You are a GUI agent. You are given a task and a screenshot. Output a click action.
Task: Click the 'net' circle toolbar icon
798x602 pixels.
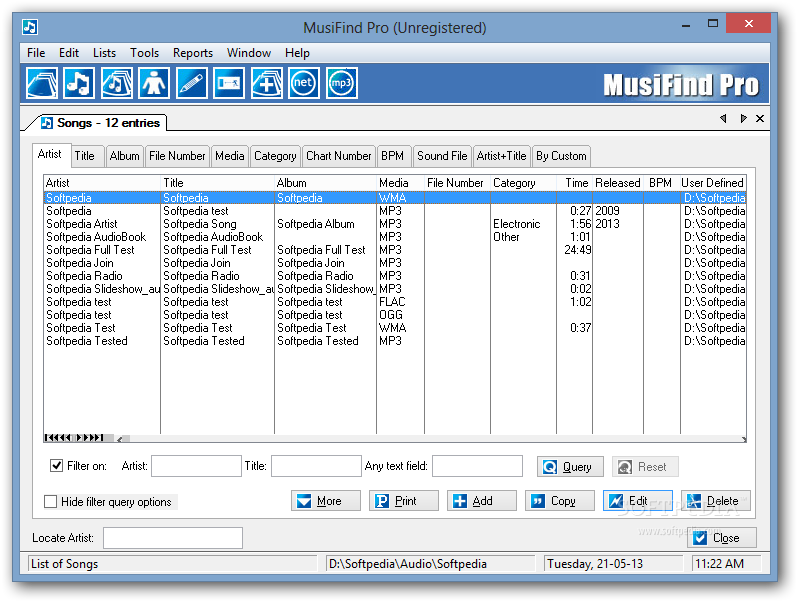(x=304, y=83)
